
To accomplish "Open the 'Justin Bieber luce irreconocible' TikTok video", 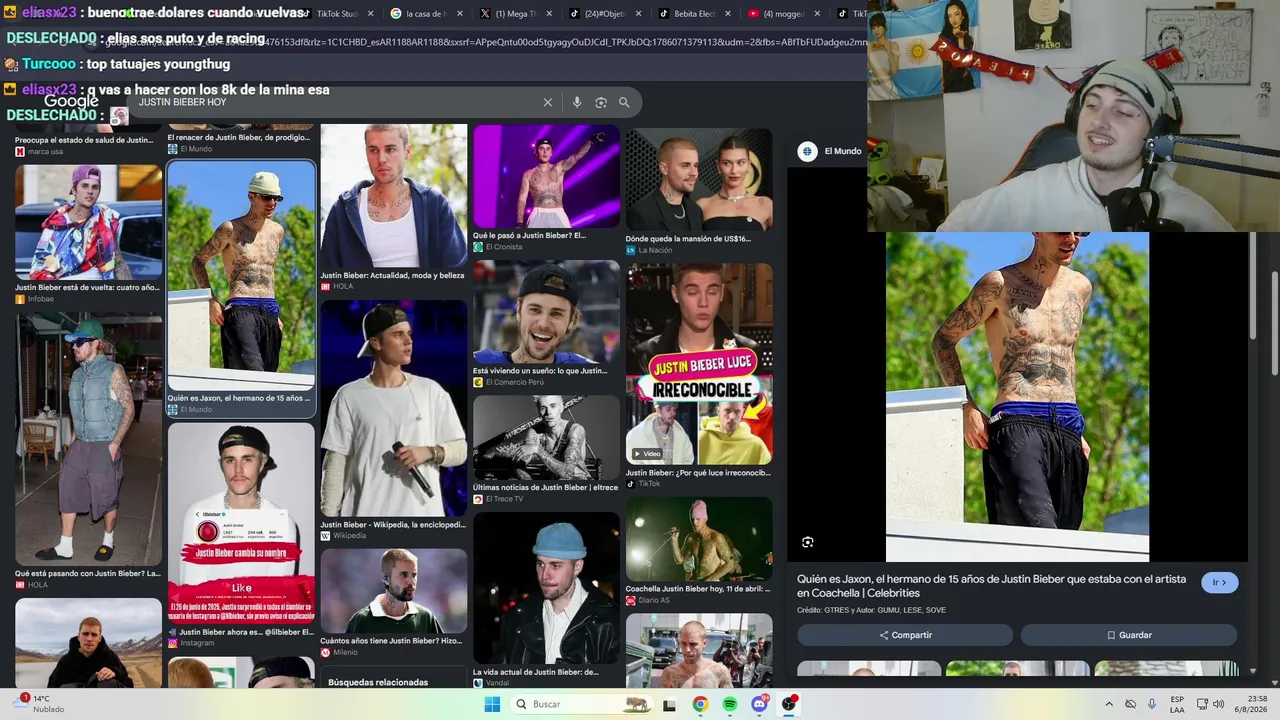I will [x=699, y=364].
